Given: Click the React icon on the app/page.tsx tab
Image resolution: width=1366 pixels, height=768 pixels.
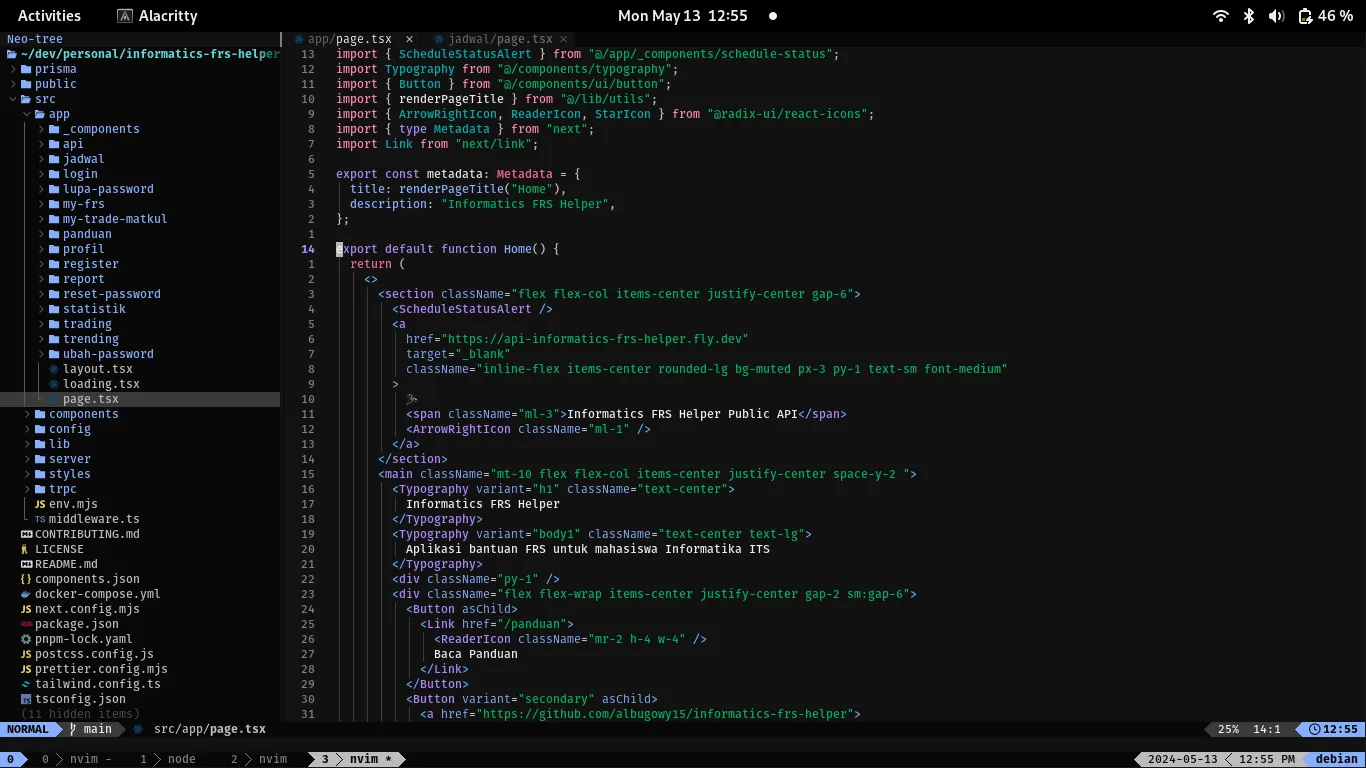Looking at the screenshot, I should (297, 39).
